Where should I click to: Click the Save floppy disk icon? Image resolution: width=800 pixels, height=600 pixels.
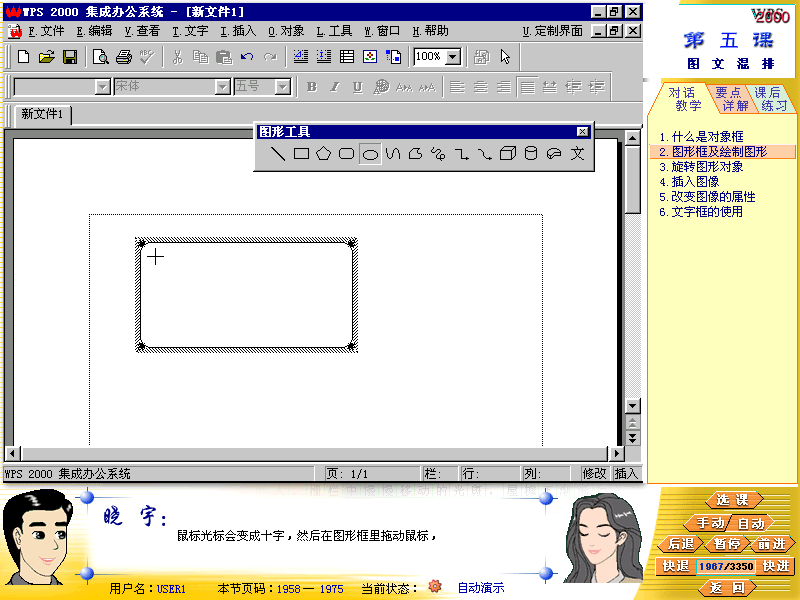[70, 57]
